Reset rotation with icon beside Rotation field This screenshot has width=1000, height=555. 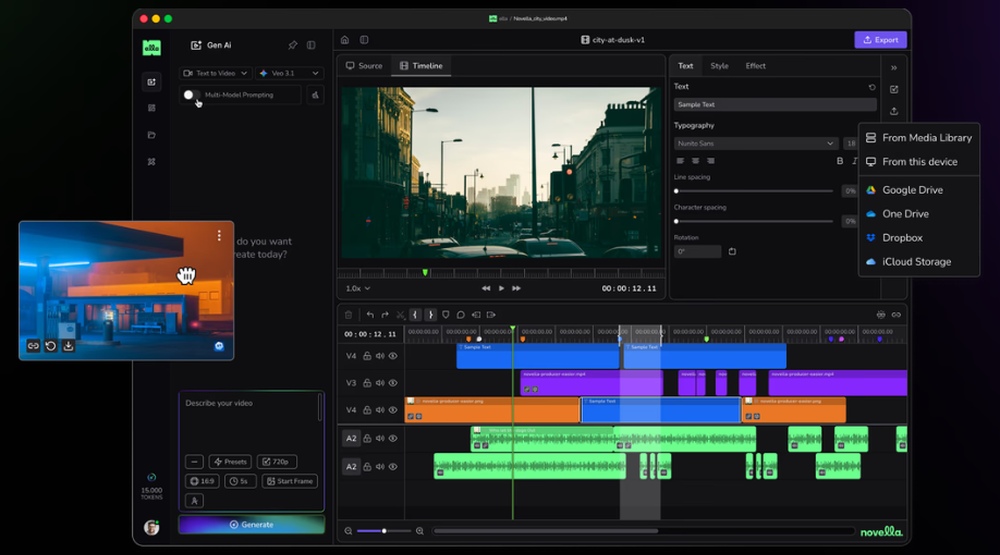732,251
